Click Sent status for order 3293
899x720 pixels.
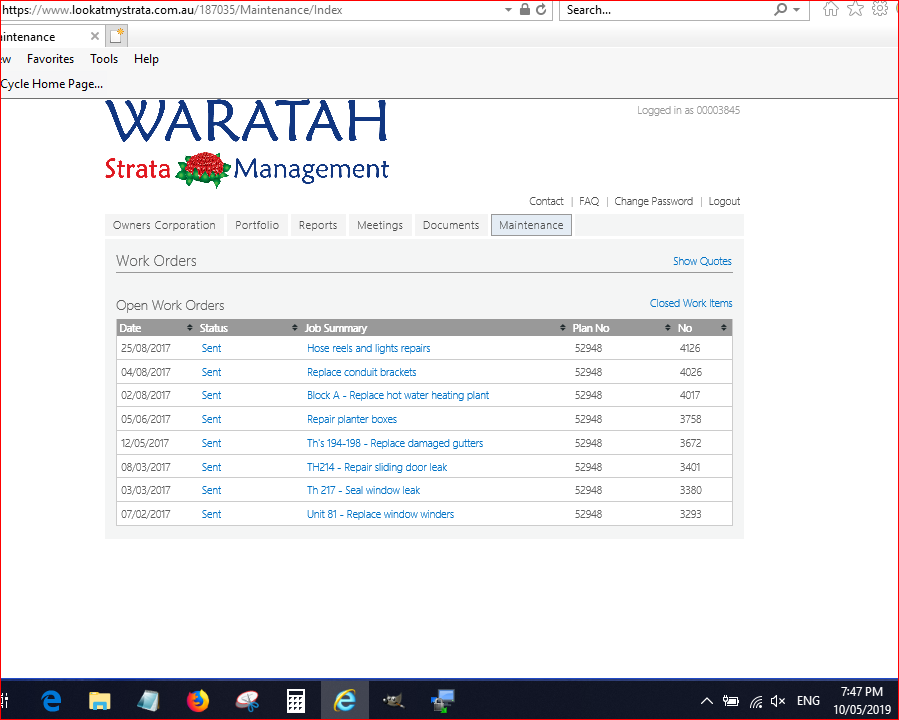pyautogui.click(x=212, y=514)
